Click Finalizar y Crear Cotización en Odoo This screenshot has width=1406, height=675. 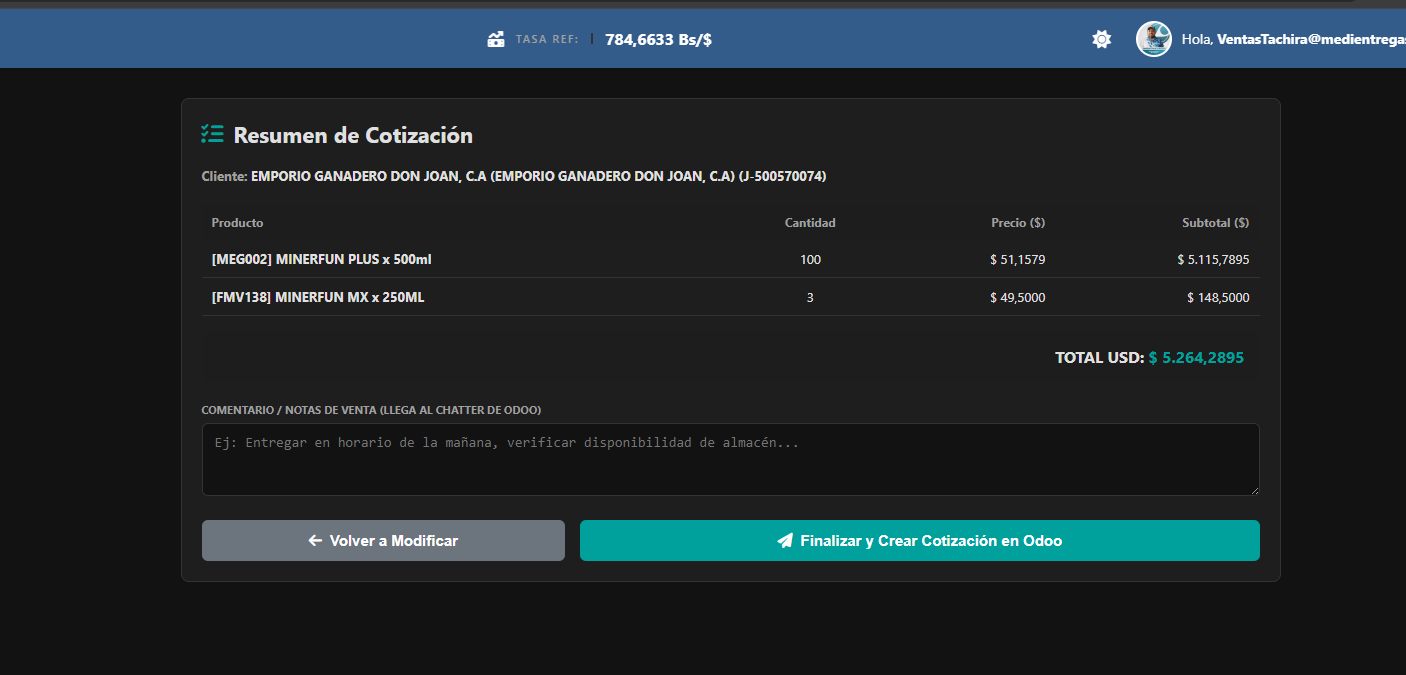pyautogui.click(x=920, y=540)
